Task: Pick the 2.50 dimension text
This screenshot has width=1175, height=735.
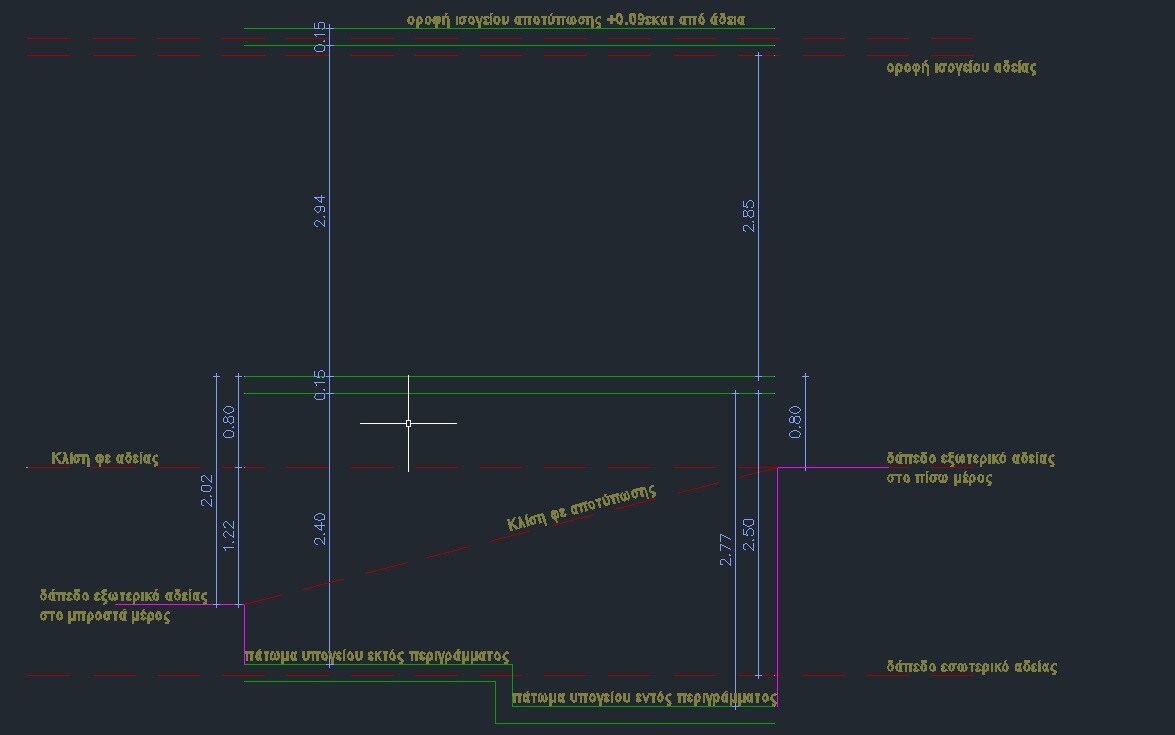Action: tap(749, 534)
